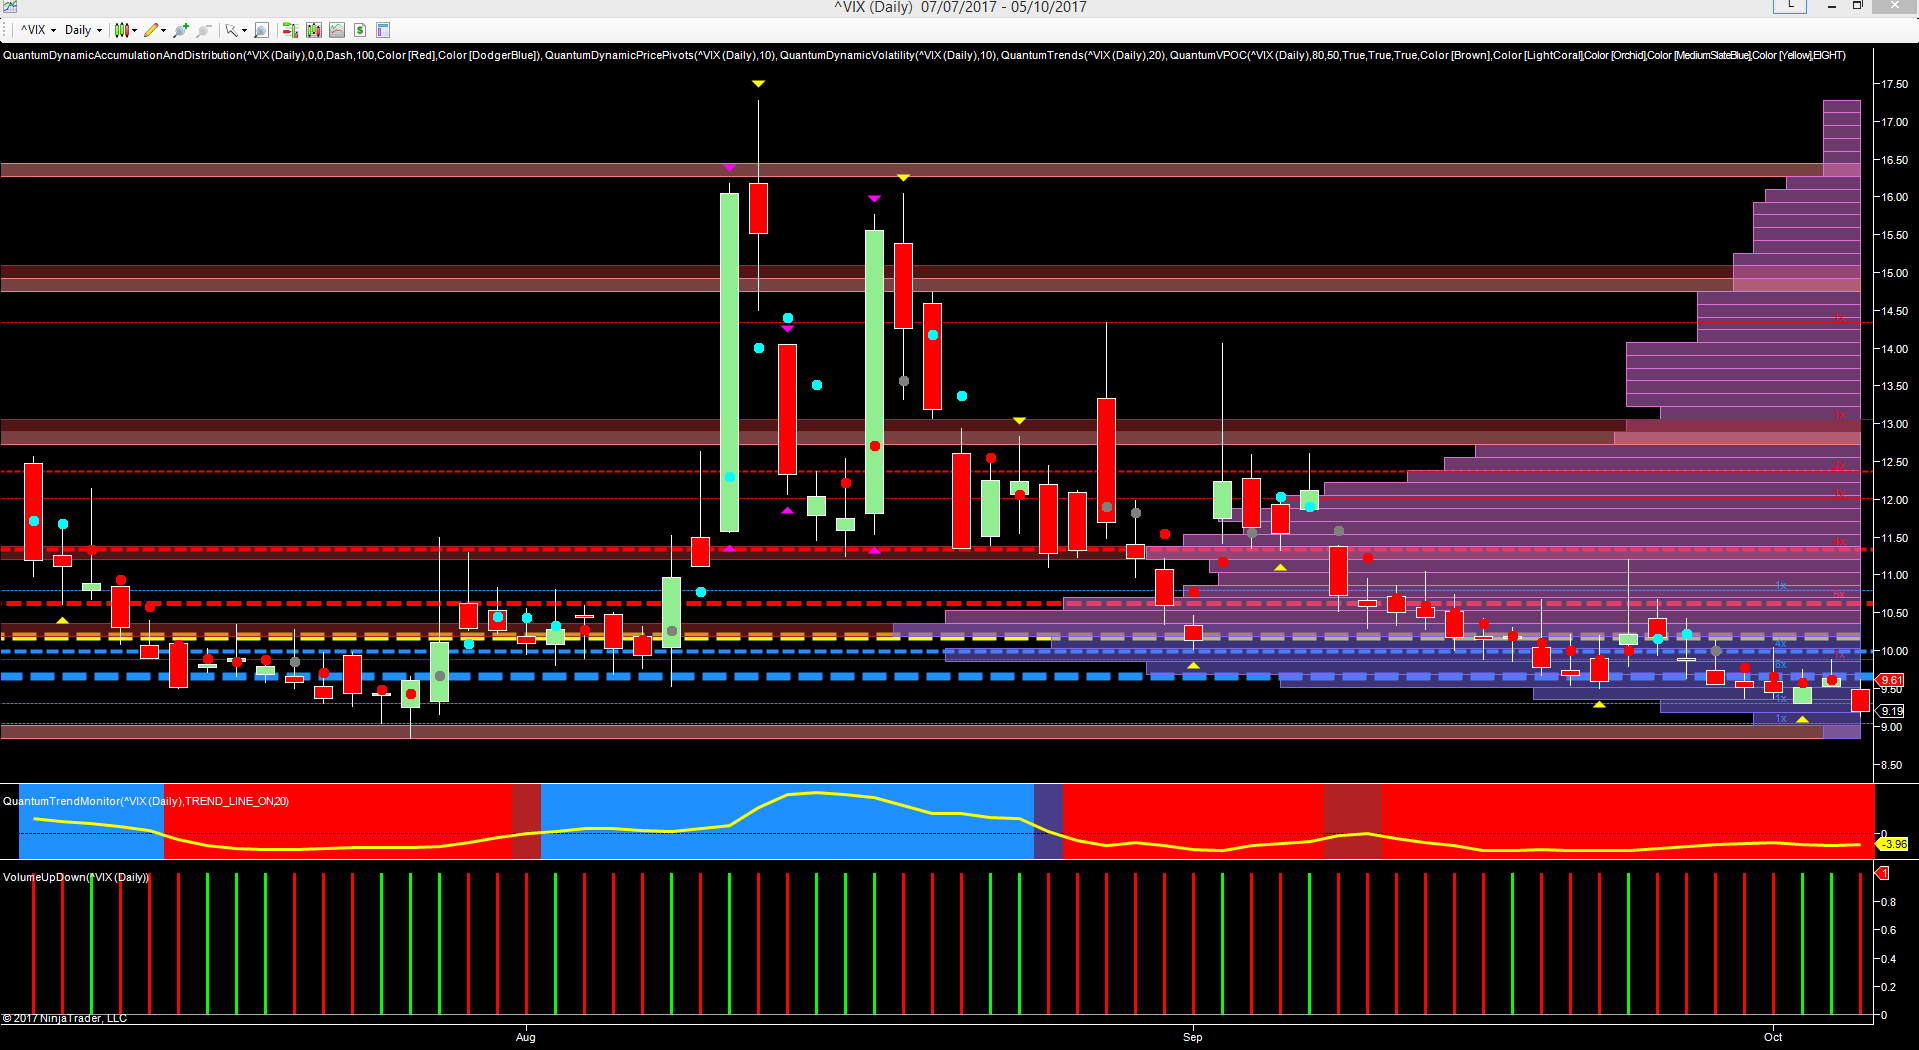Click the Oct date label on time axis

click(x=1773, y=1037)
